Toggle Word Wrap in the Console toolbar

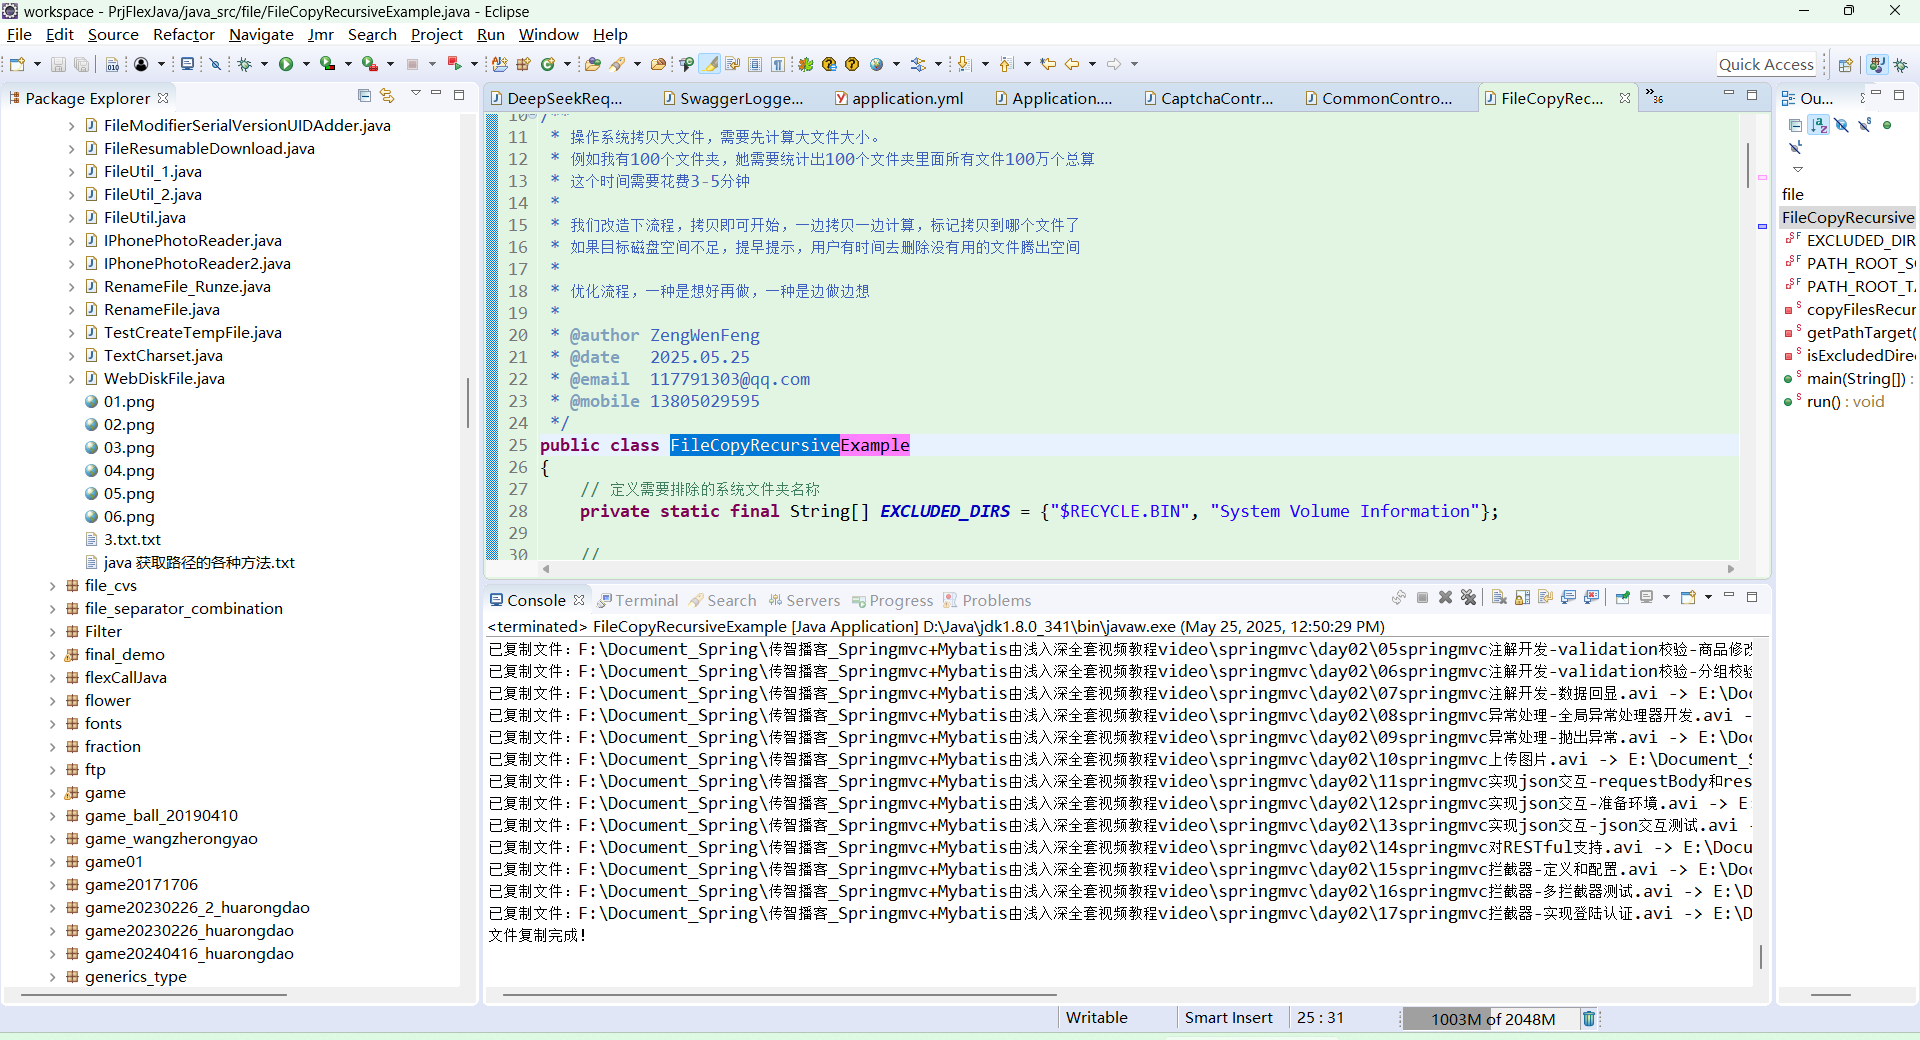tap(1545, 598)
